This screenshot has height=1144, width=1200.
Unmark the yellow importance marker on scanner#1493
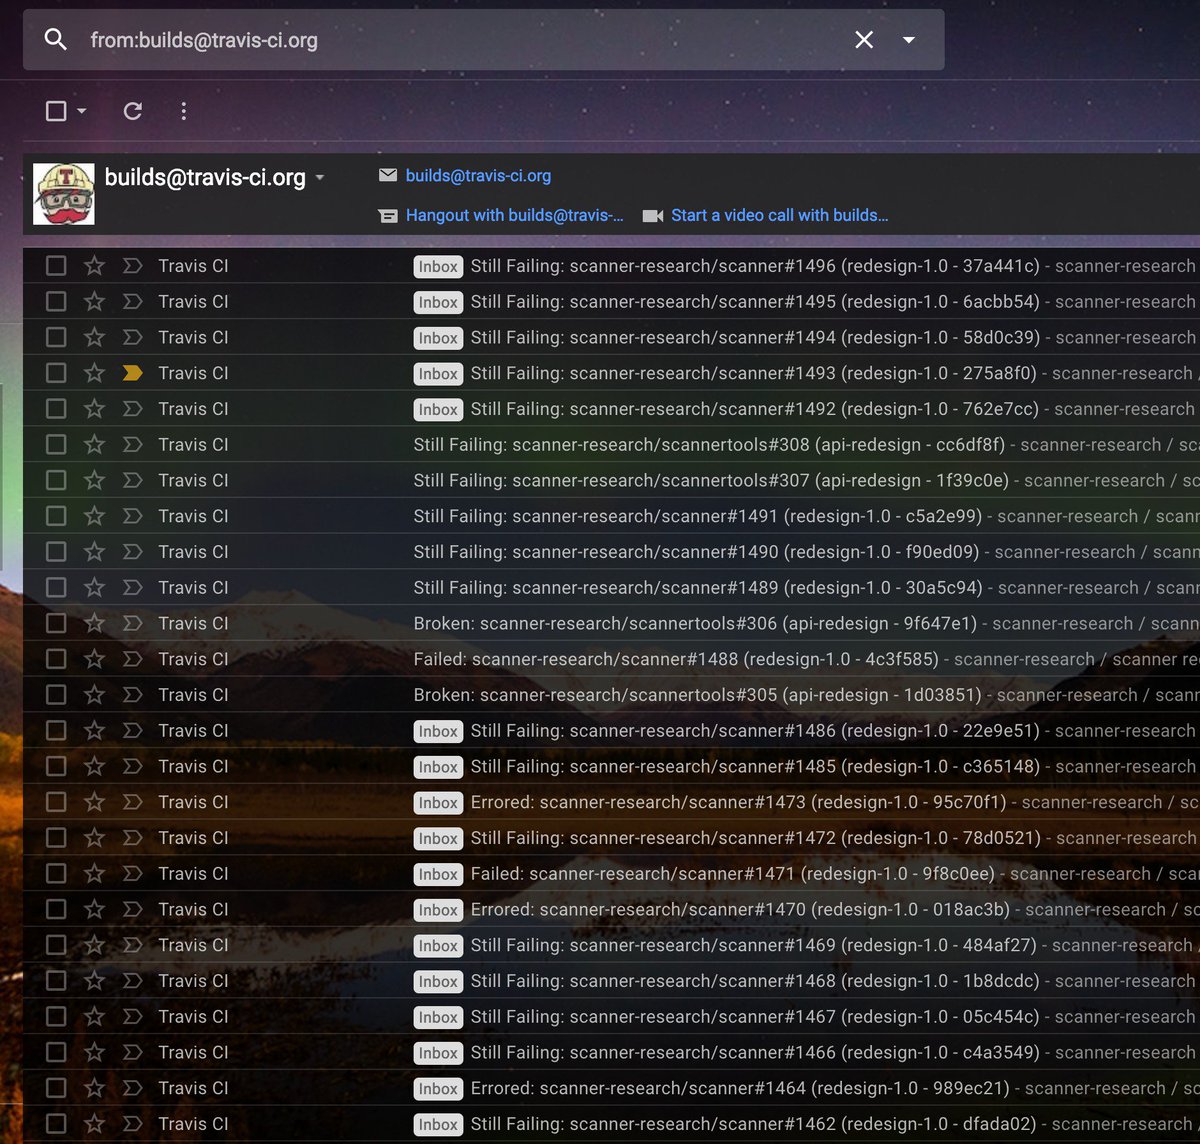(132, 373)
